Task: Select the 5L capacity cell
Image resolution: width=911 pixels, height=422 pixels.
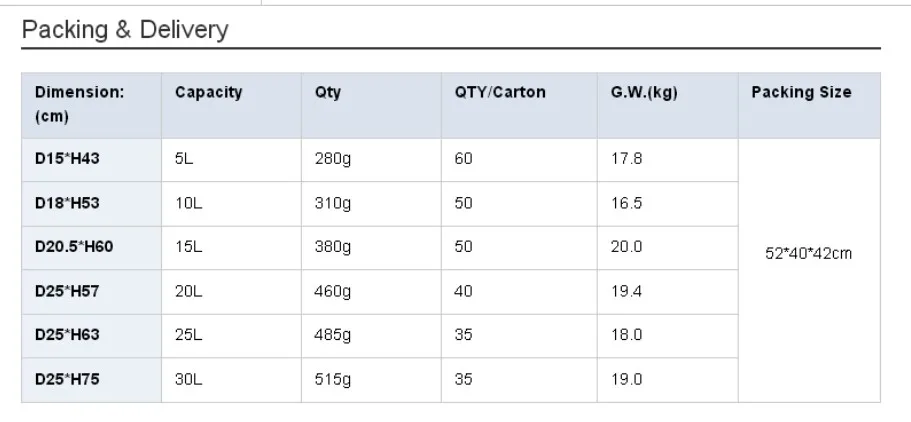Action: point(184,159)
